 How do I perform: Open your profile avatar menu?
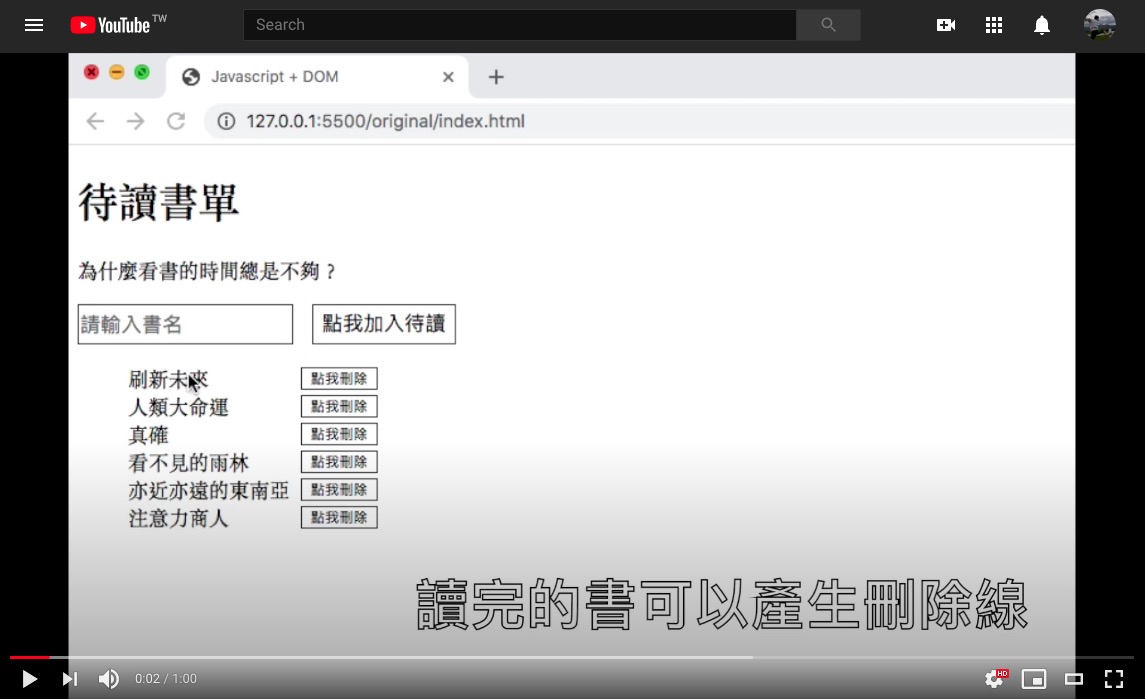click(x=1099, y=25)
